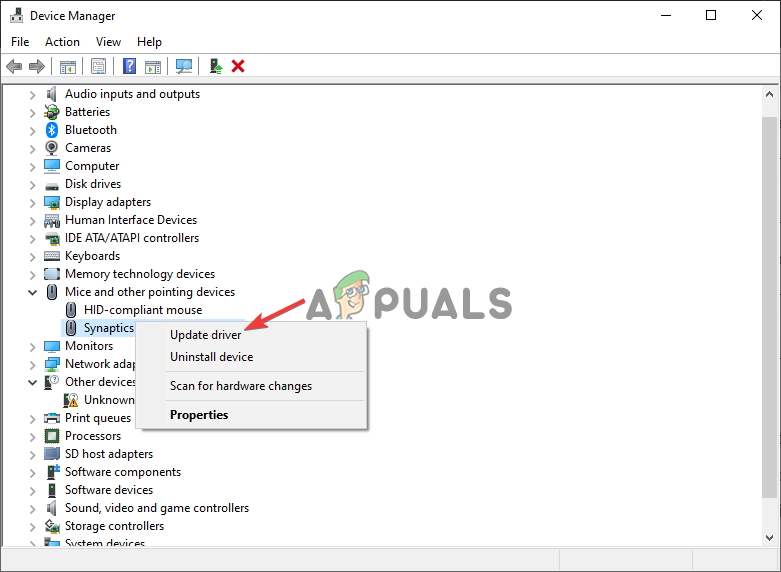Click the Cameras webcam icon
The height and width of the screenshot is (572, 781).
52,148
